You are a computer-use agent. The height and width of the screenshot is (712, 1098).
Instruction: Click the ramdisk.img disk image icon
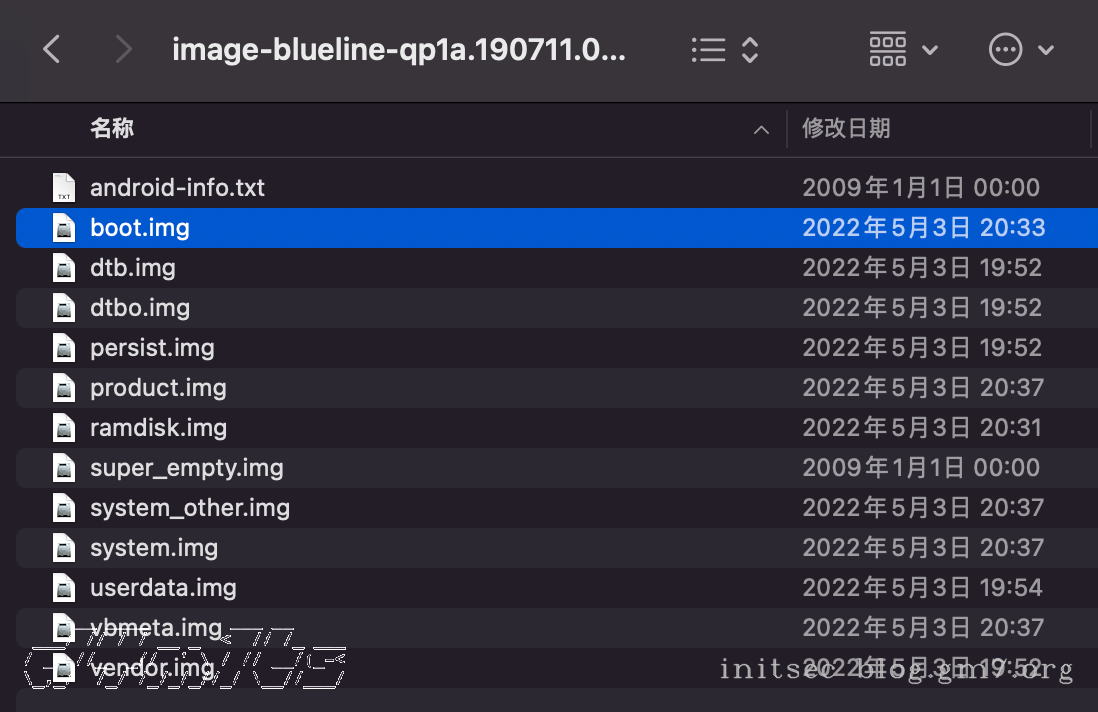[x=64, y=428]
